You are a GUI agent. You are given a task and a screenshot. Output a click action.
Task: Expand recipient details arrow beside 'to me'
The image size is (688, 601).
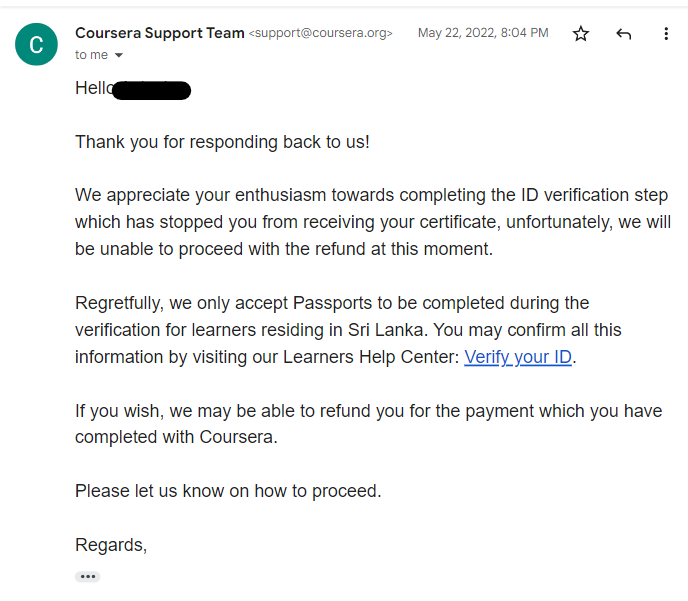pyautogui.click(x=118, y=55)
